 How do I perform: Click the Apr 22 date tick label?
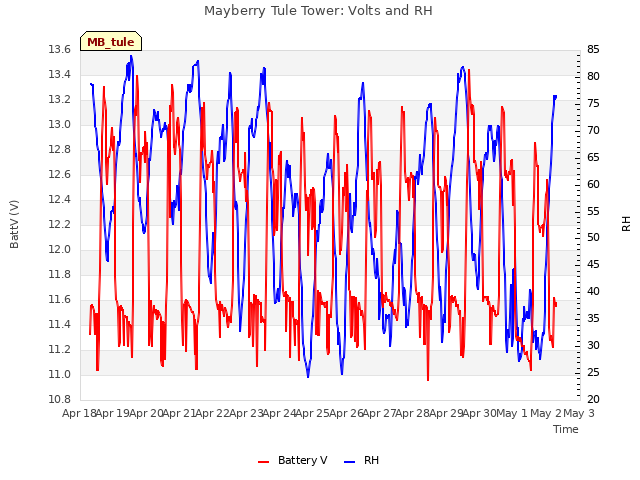(x=213, y=413)
